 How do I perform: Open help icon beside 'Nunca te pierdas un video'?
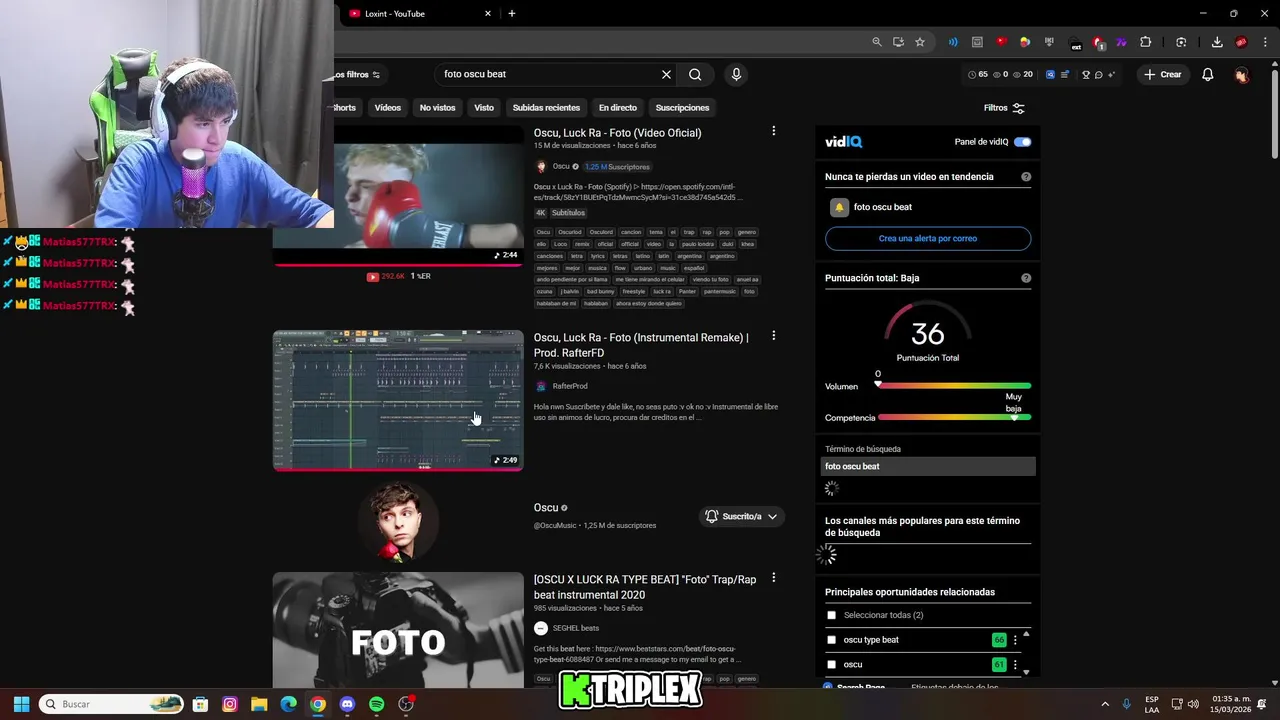pos(1026,177)
